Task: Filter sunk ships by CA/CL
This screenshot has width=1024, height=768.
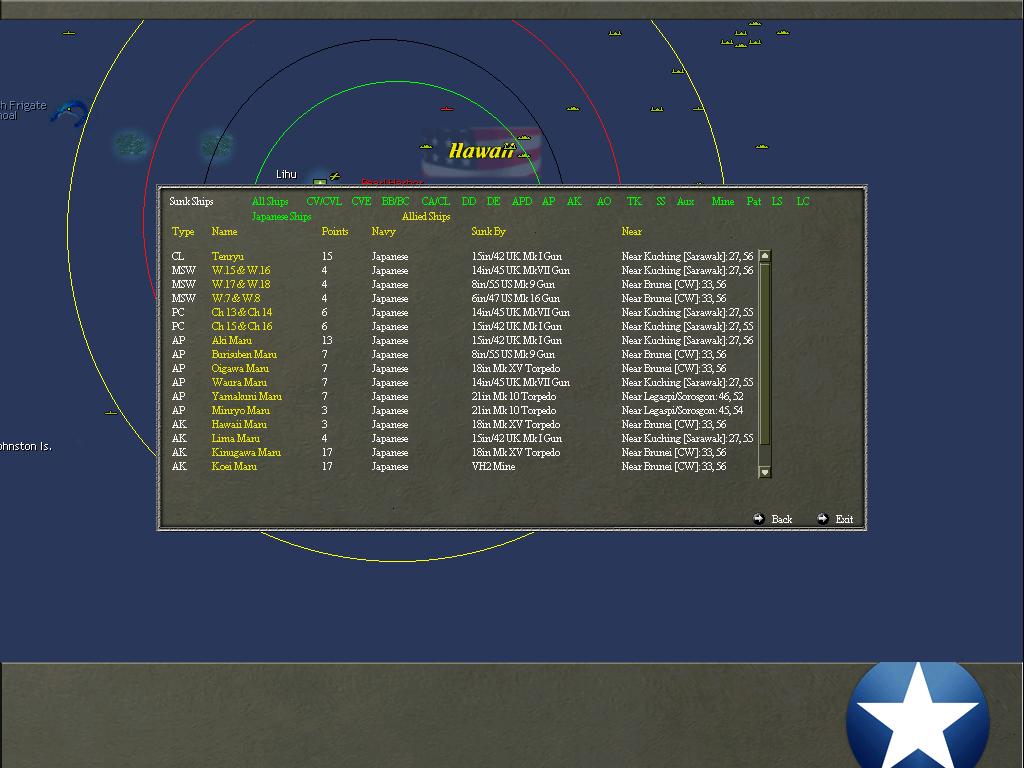Action: pos(436,201)
